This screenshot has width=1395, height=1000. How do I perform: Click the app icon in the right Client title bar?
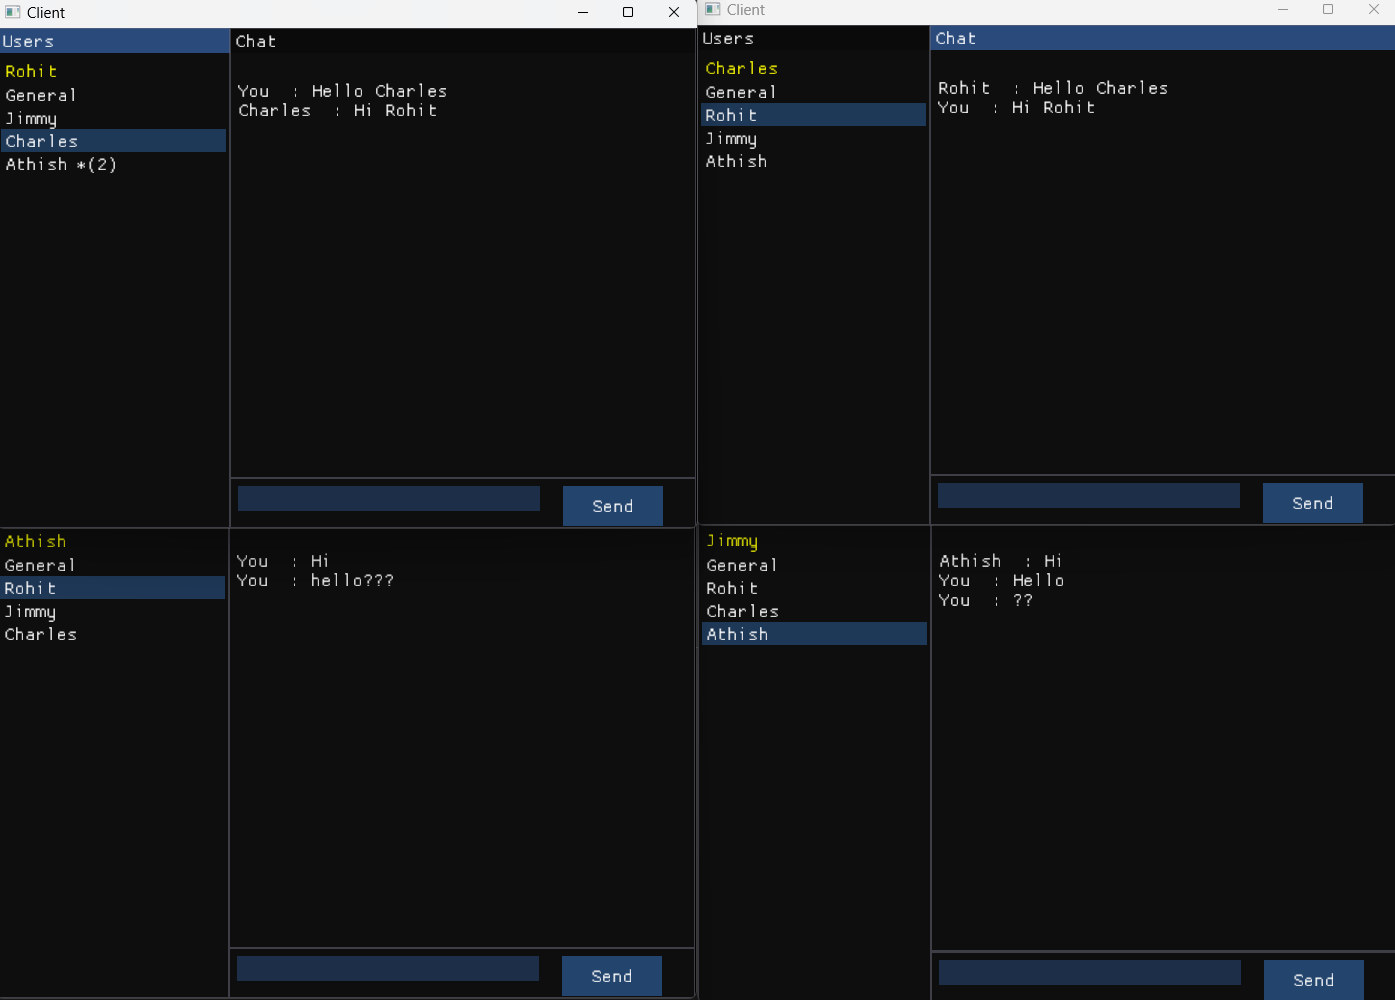(713, 10)
